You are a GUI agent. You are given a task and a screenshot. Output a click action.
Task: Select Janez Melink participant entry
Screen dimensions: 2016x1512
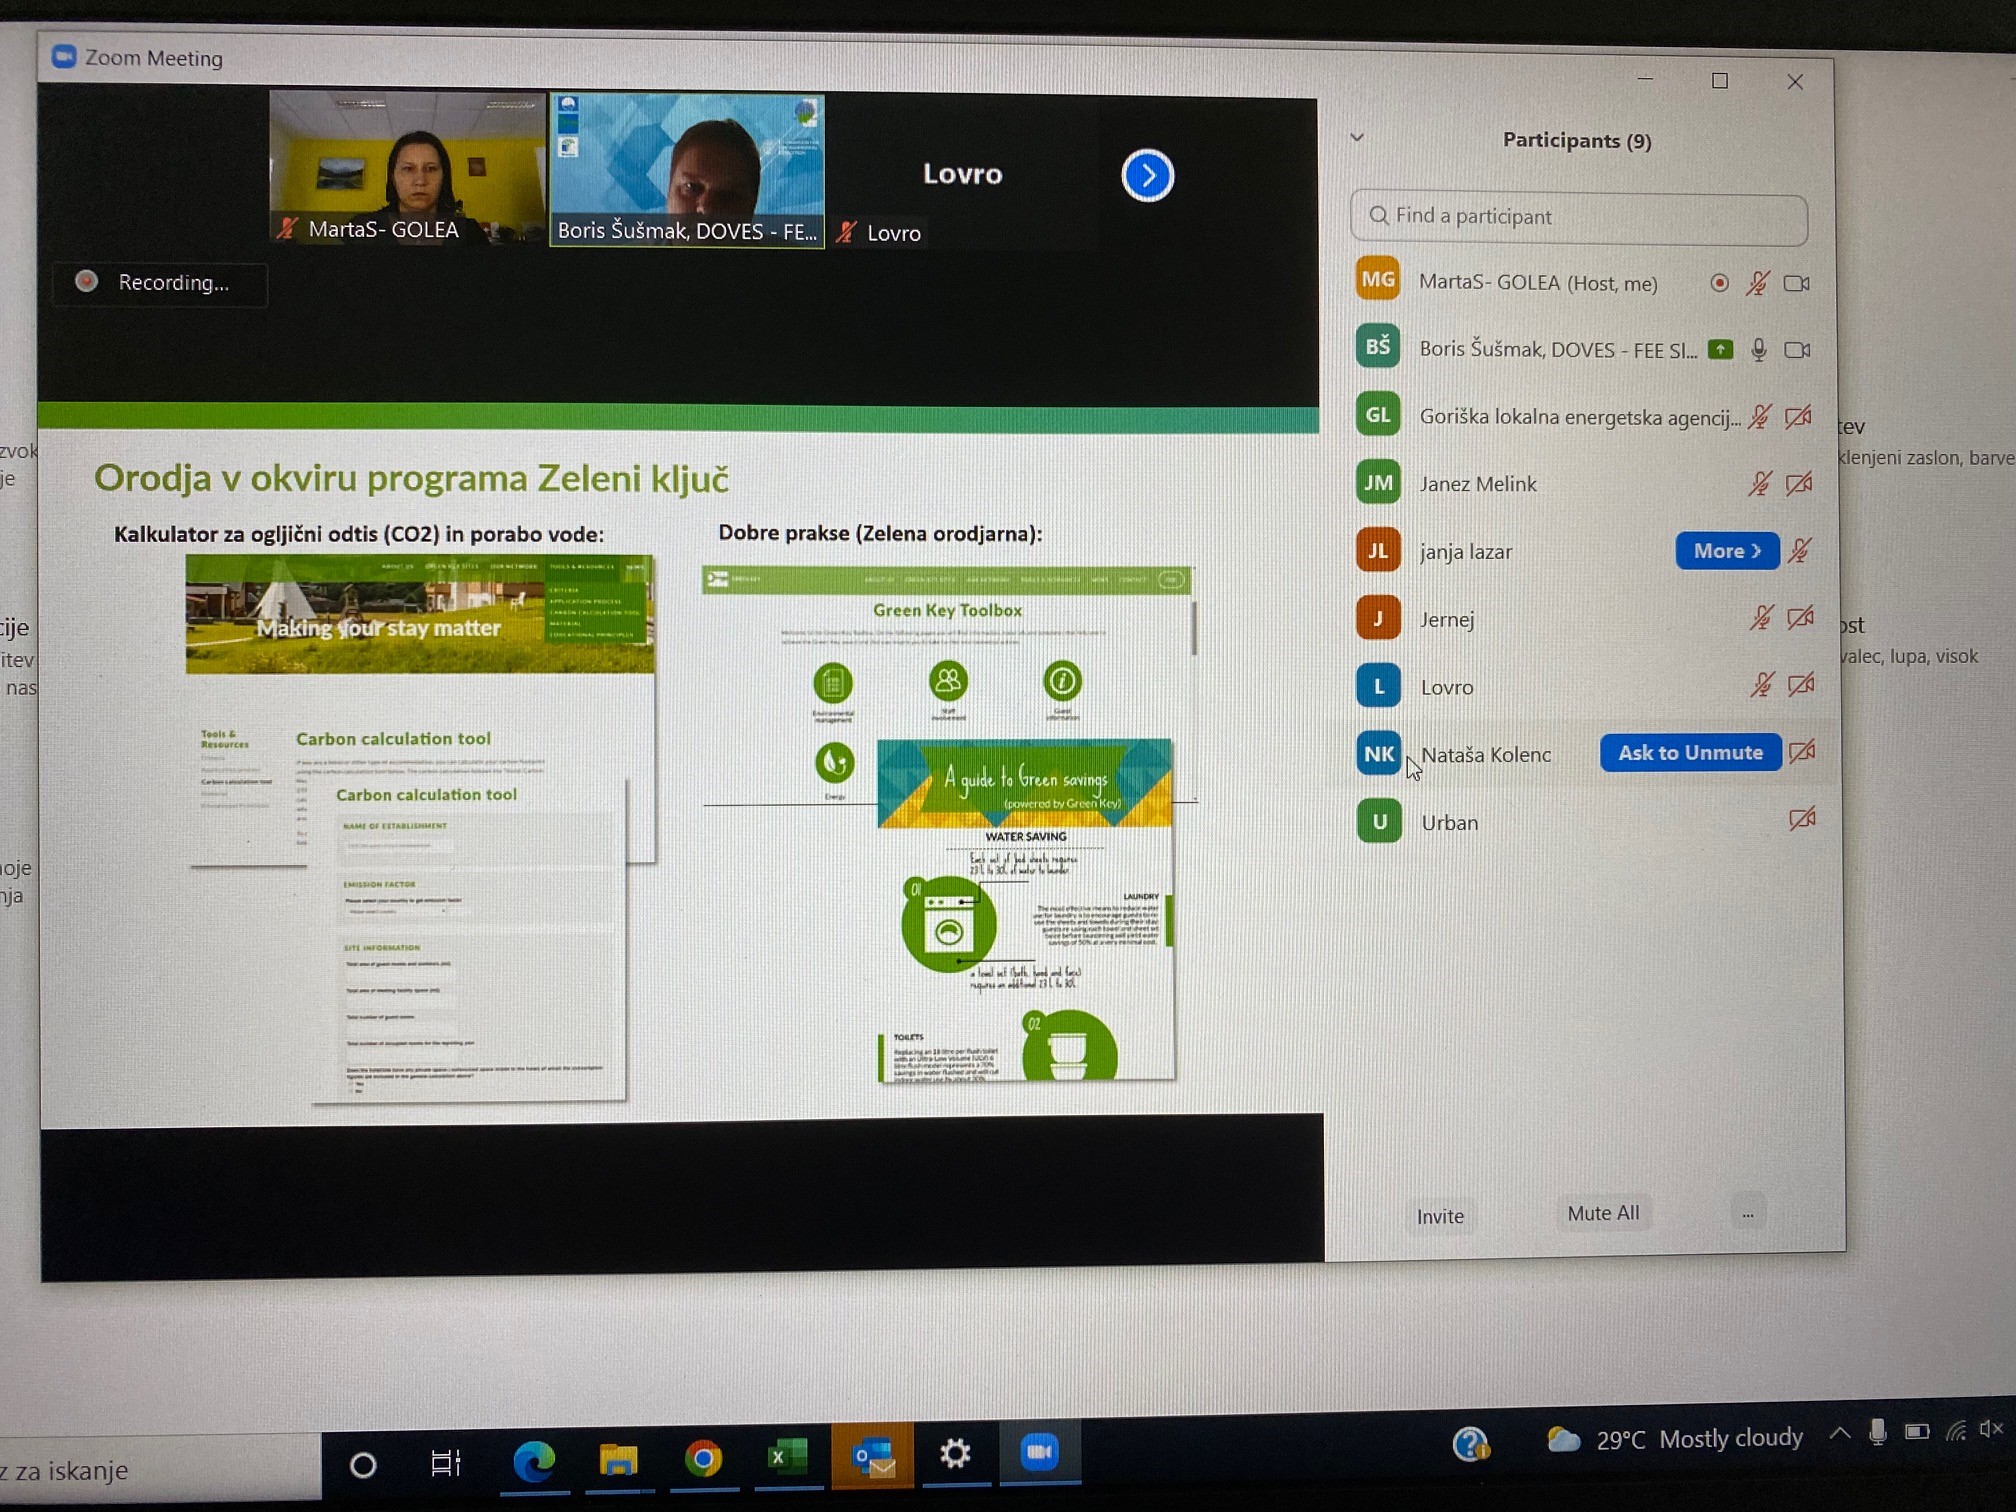(1477, 484)
